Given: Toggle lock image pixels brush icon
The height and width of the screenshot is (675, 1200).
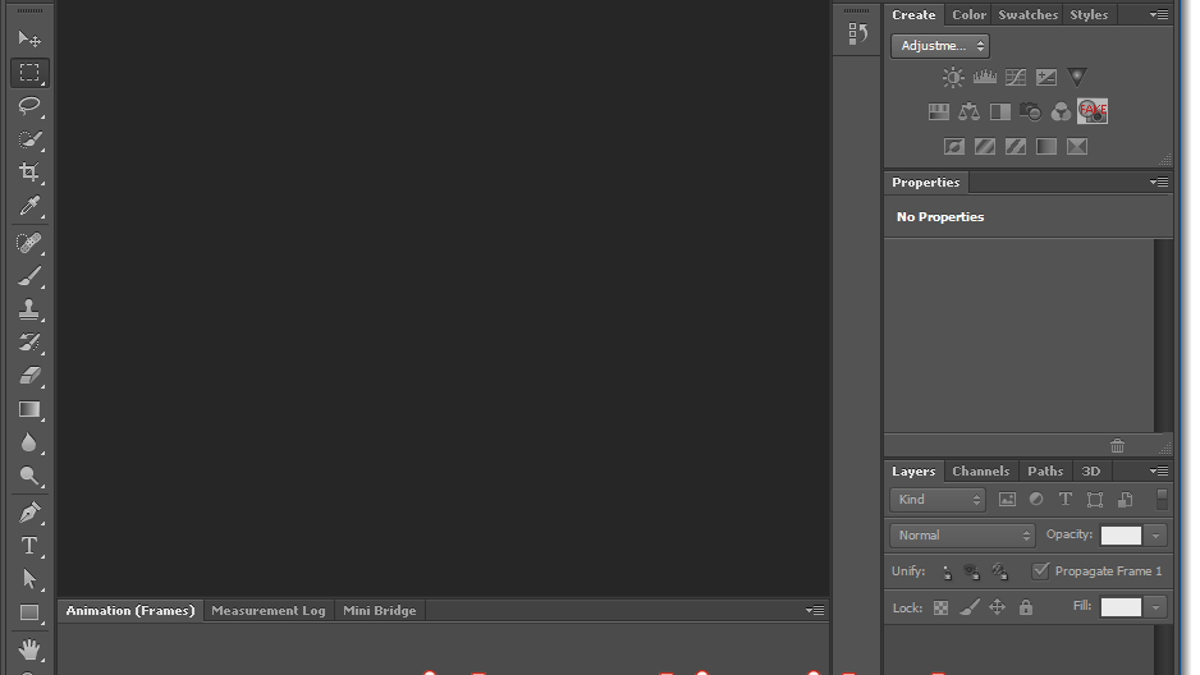Looking at the screenshot, I should [x=969, y=607].
